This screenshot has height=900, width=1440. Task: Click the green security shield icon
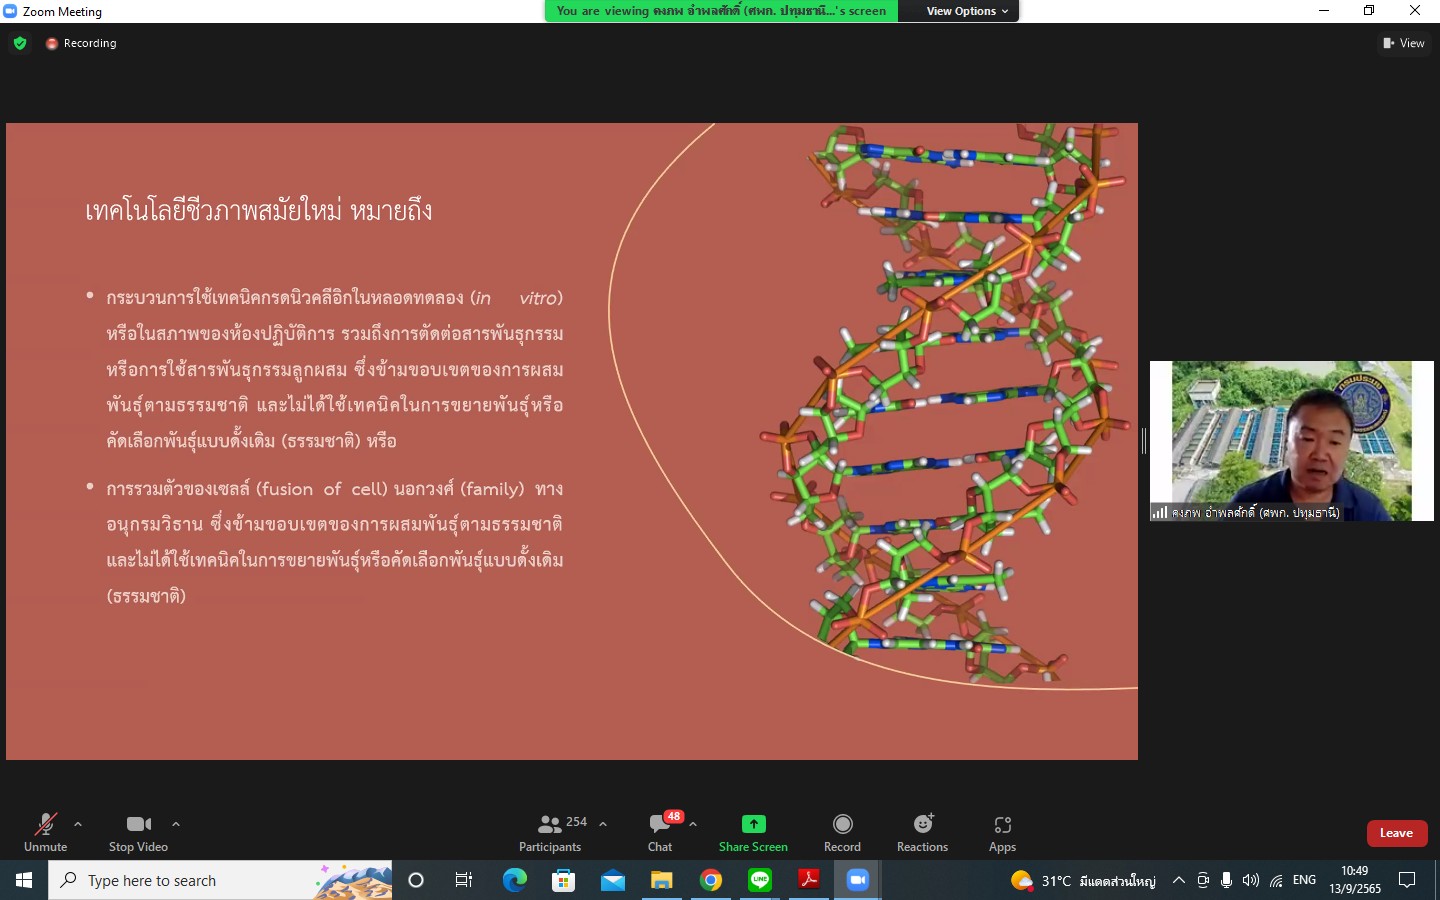point(20,43)
